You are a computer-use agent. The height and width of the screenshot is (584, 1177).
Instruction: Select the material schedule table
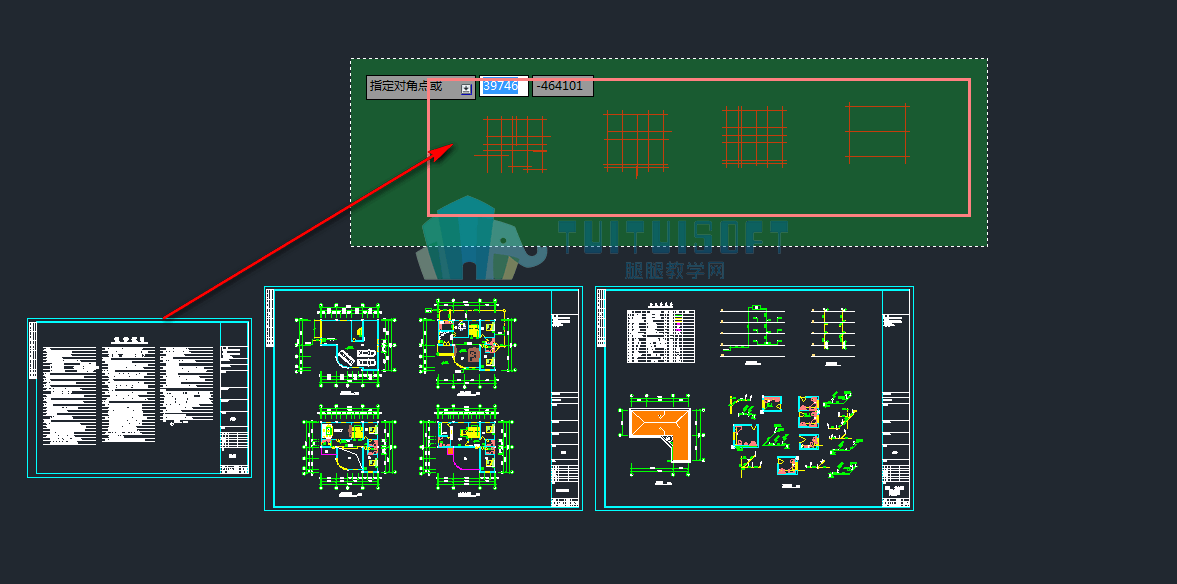[x=661, y=337]
